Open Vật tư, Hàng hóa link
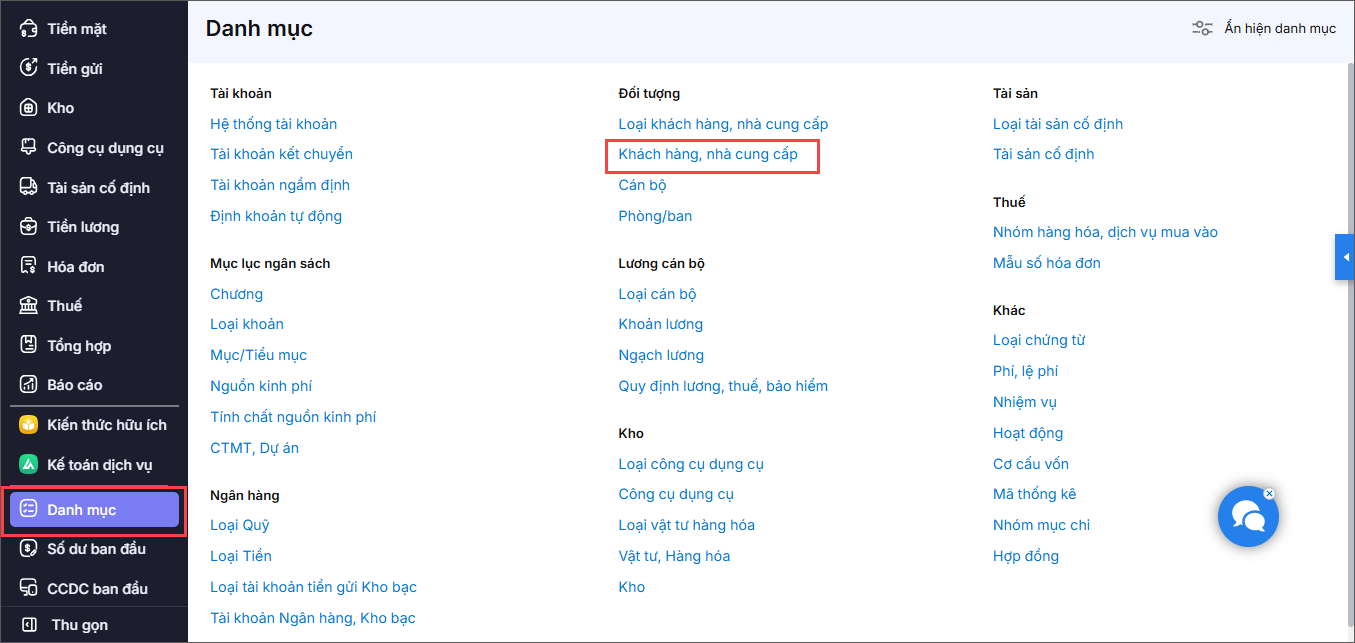1355x643 pixels. pyautogui.click(x=674, y=556)
